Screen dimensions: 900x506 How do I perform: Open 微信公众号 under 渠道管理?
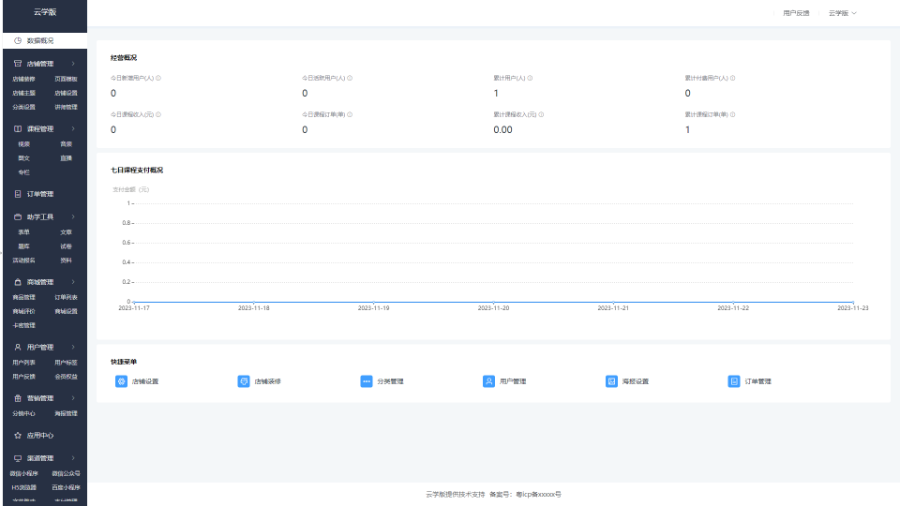[x=66, y=474]
